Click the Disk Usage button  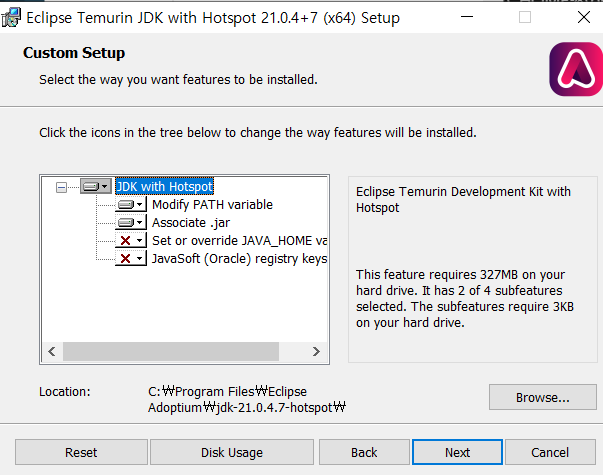point(232,452)
